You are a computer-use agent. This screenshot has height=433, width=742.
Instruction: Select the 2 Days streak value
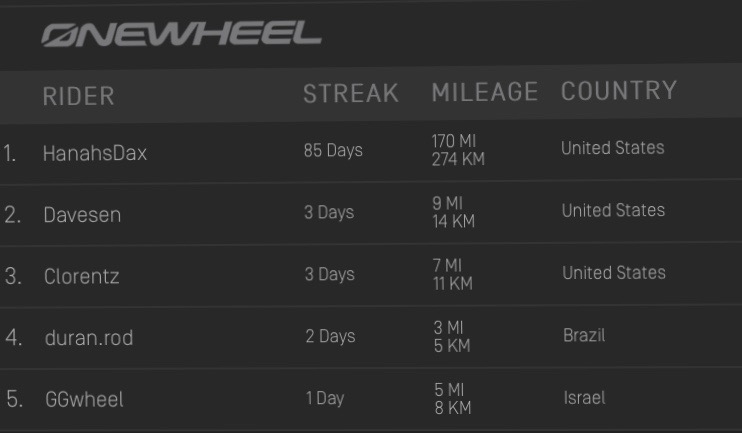330,336
